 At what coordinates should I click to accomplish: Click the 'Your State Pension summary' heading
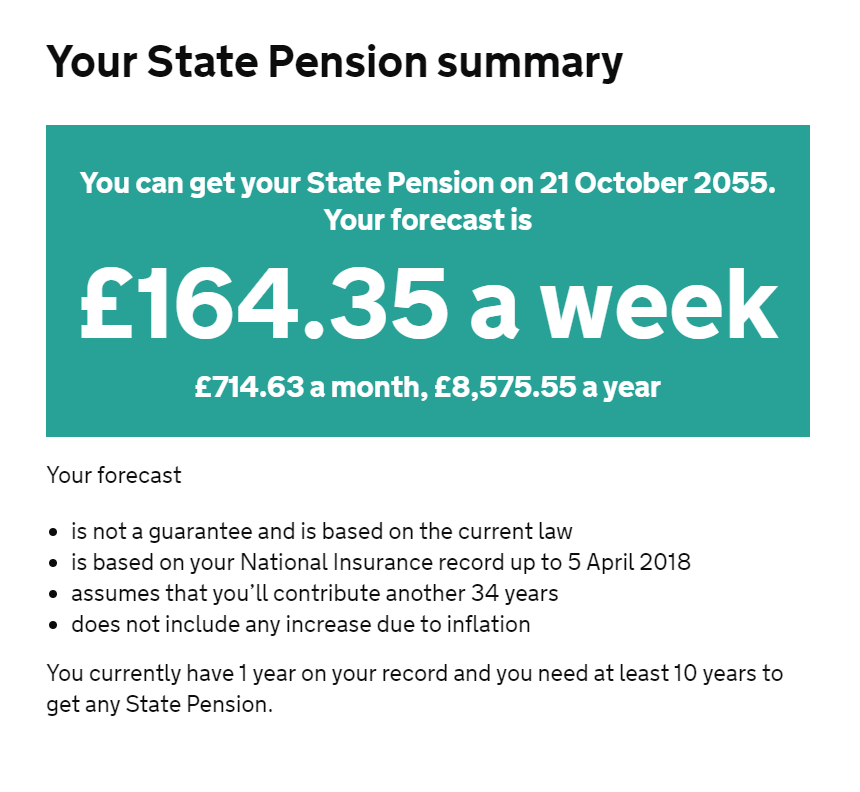[334, 62]
